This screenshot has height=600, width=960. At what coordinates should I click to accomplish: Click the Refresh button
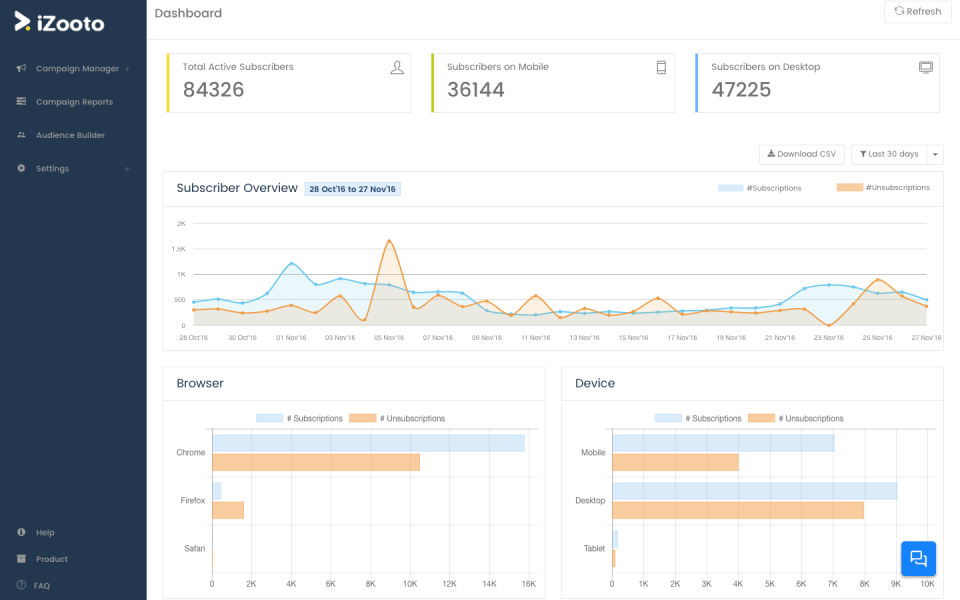point(918,12)
